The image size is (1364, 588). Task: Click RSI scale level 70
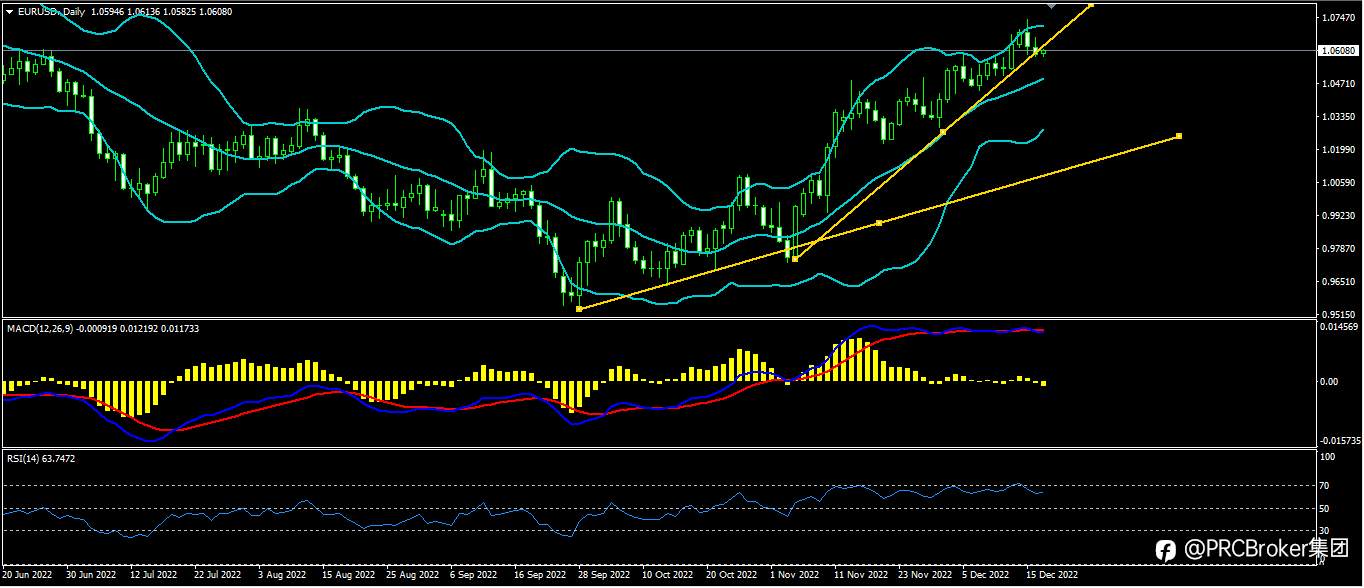tap(1325, 486)
